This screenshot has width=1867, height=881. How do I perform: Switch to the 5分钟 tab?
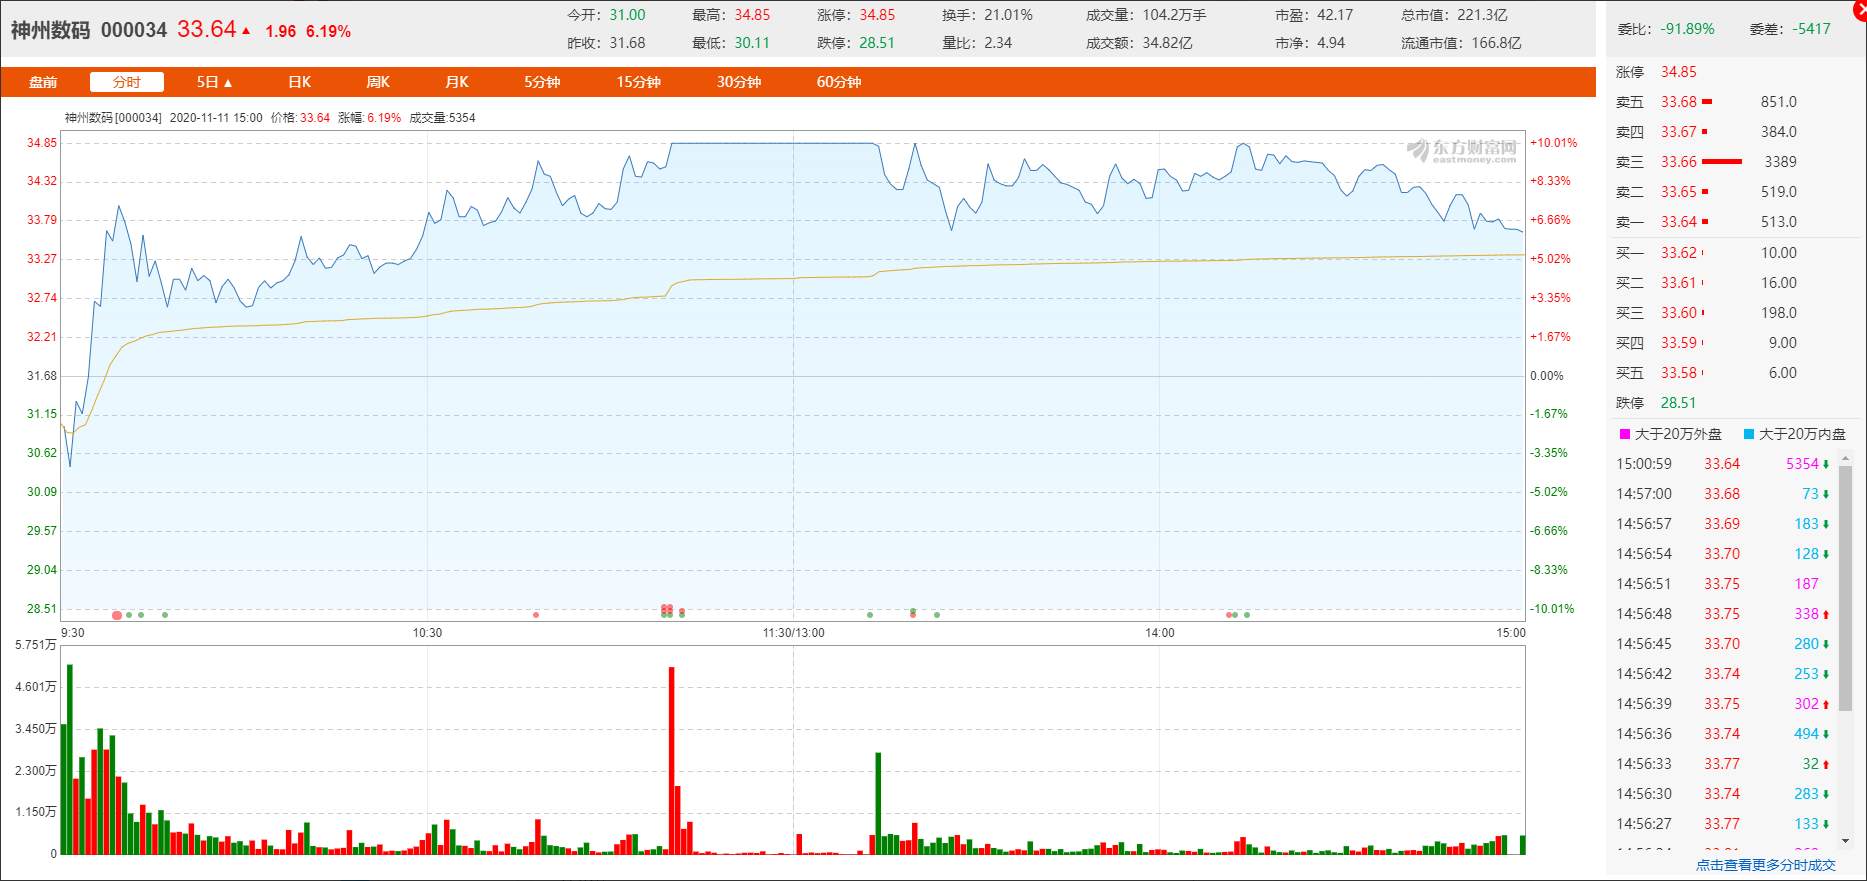542,82
